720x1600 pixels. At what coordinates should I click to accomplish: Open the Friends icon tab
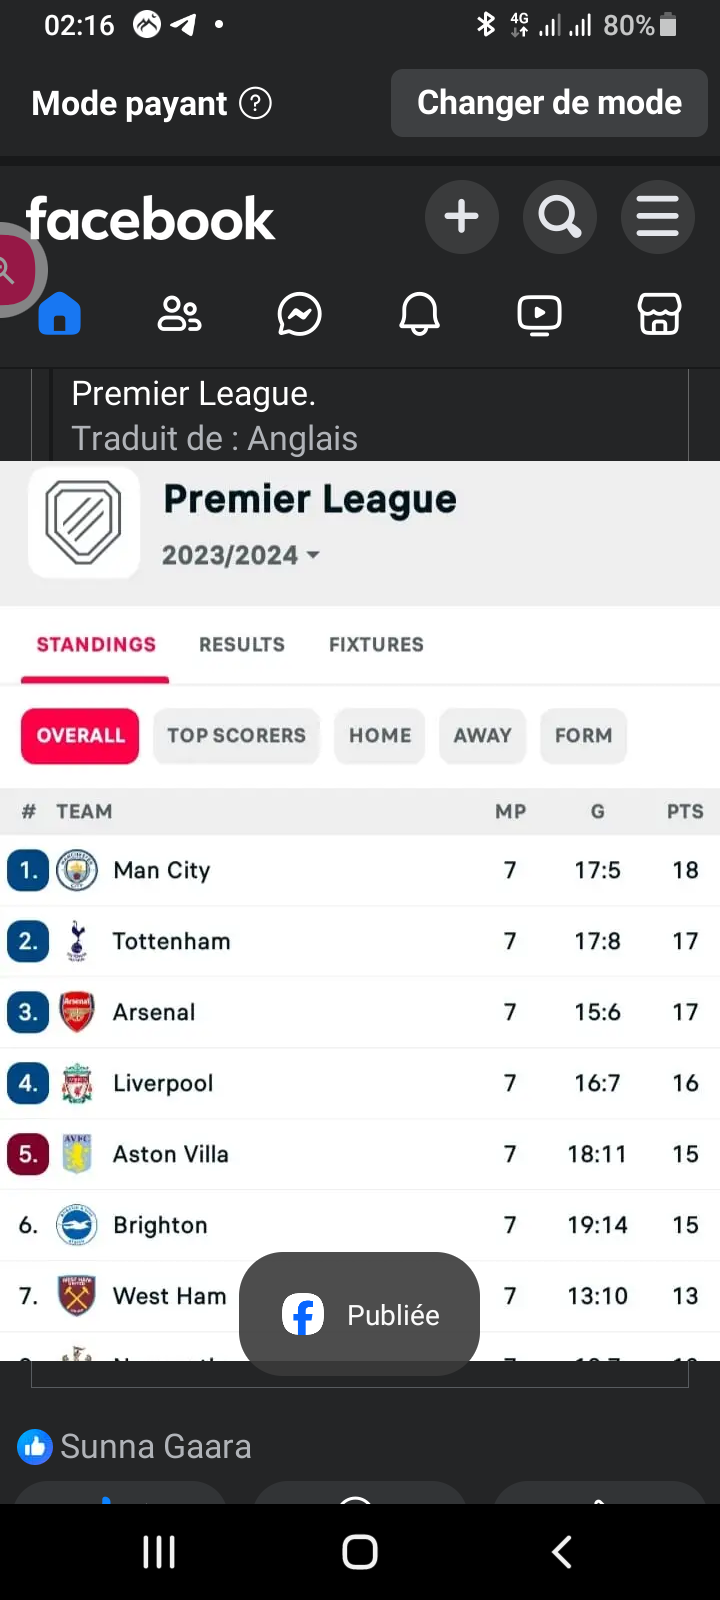point(180,315)
